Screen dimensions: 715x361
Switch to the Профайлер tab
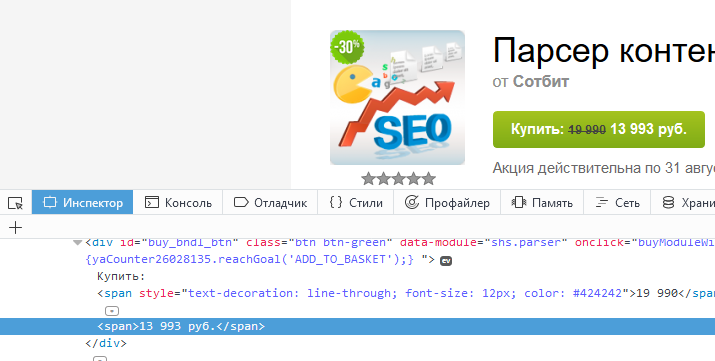pyautogui.click(x=447, y=202)
